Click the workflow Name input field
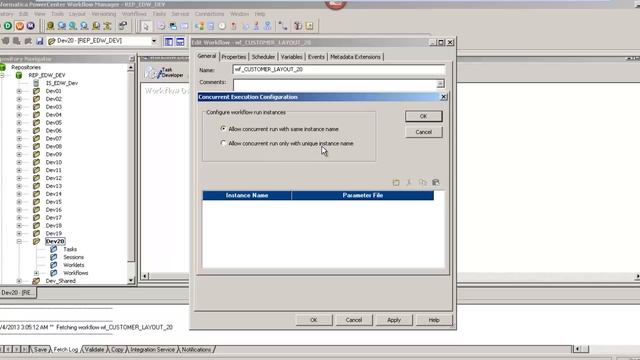 [339, 69]
